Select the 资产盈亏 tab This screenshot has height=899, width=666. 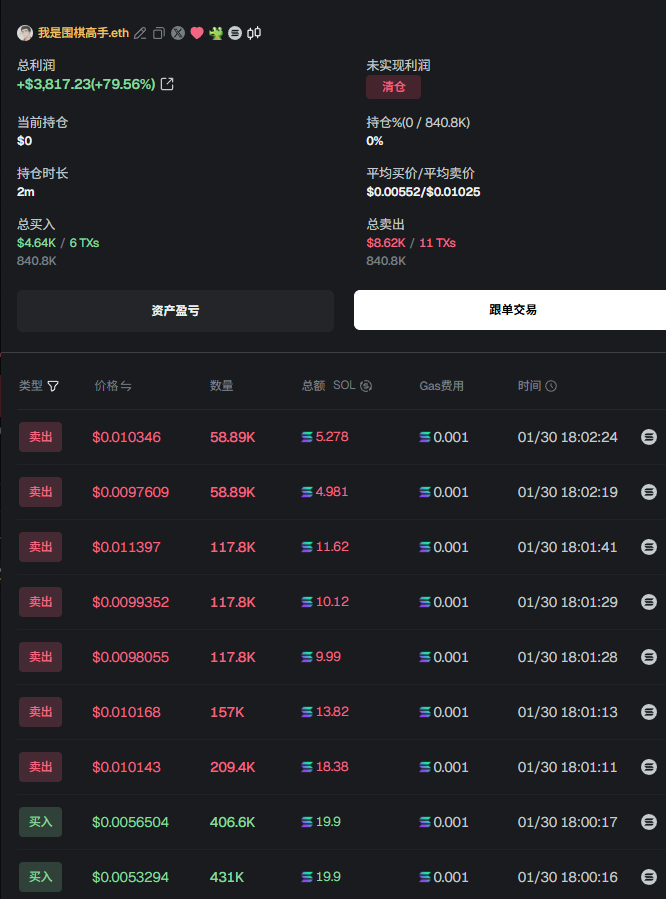click(175, 311)
